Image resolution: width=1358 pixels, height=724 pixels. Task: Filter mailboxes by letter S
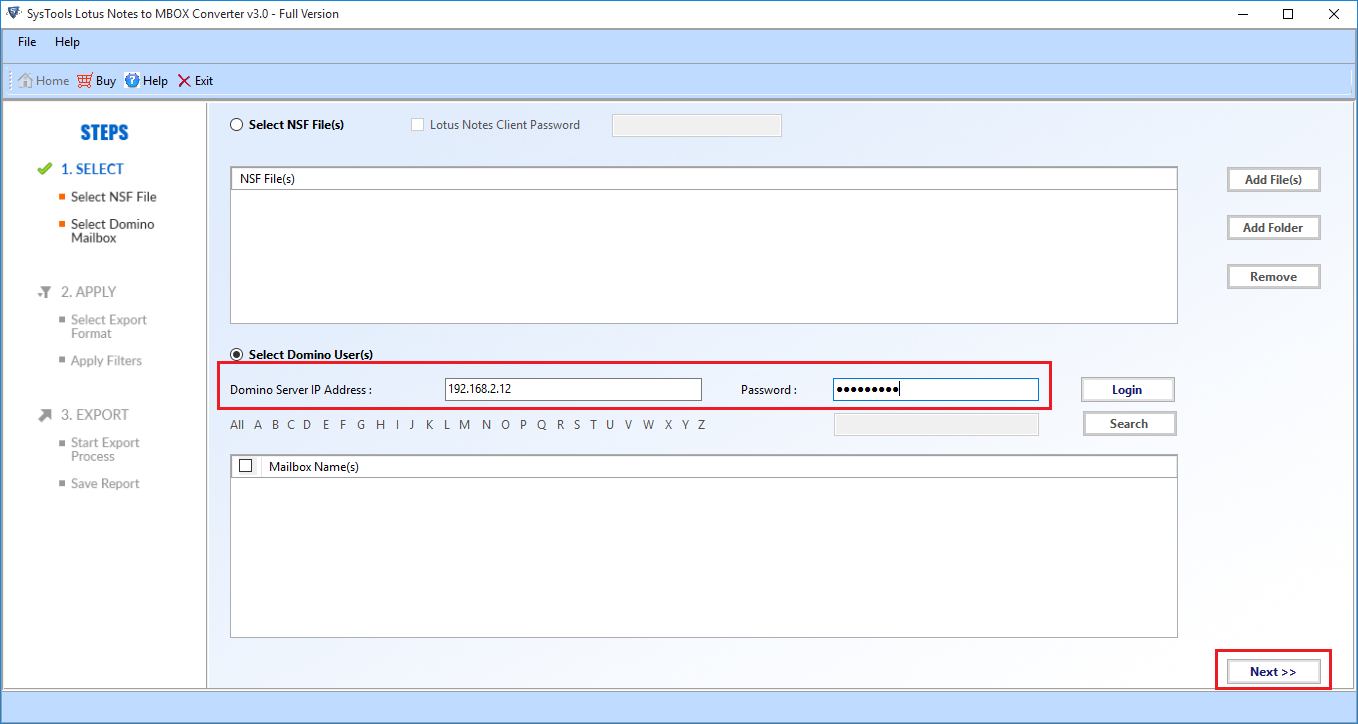point(577,425)
